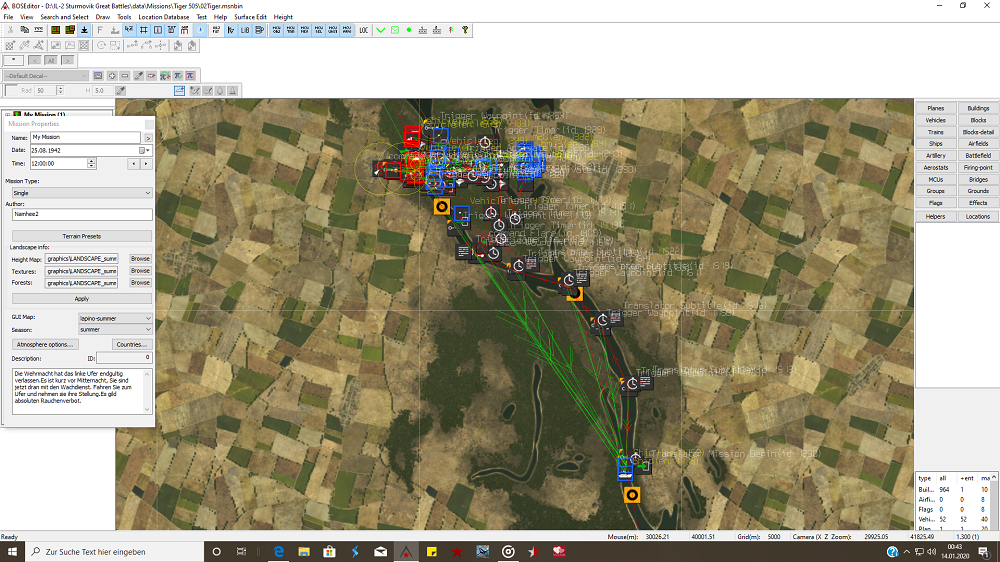Click the Description text box scrollbar
Viewport: 1000px width, 562px height.
pos(147,391)
